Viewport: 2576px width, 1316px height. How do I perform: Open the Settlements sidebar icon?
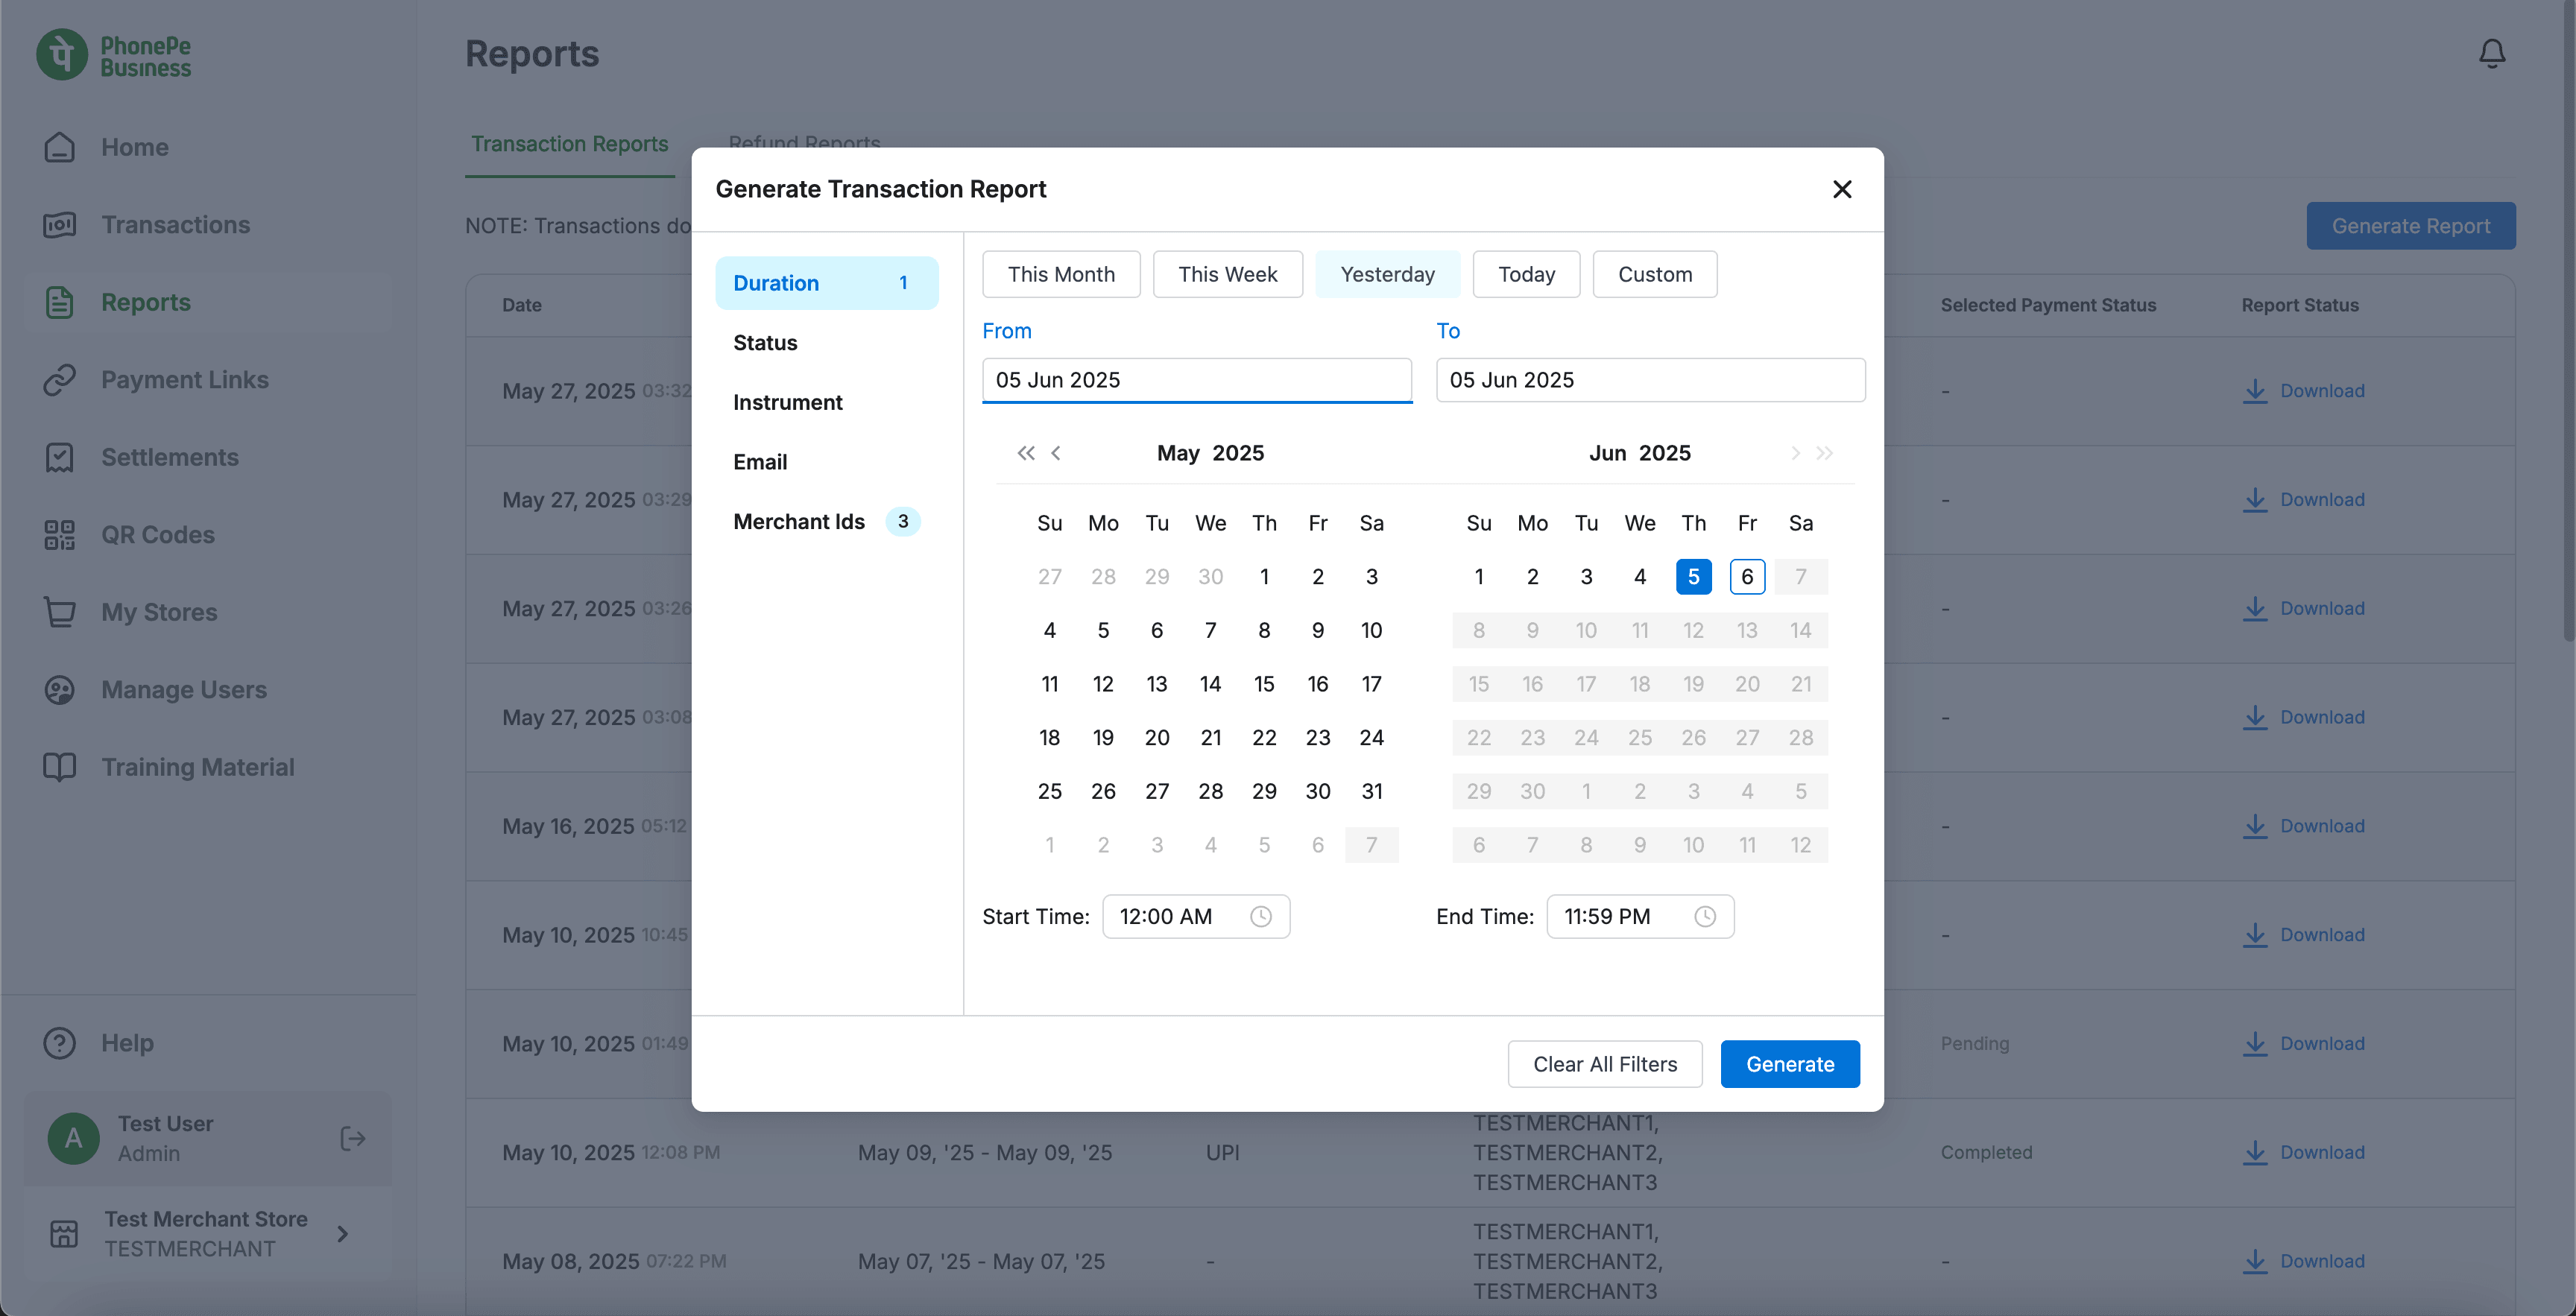point(59,457)
